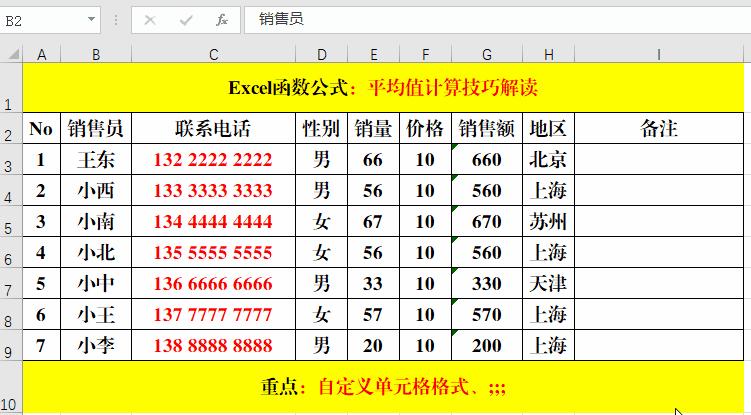Click the formula bar containing 销售员
The image size is (751, 415).
497,20
